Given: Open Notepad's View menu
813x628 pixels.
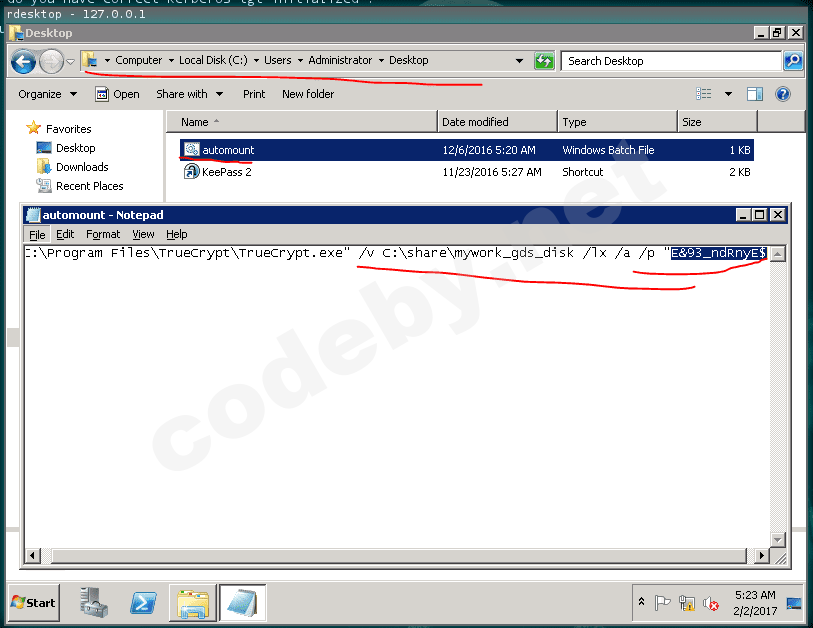Looking at the screenshot, I should point(143,234).
